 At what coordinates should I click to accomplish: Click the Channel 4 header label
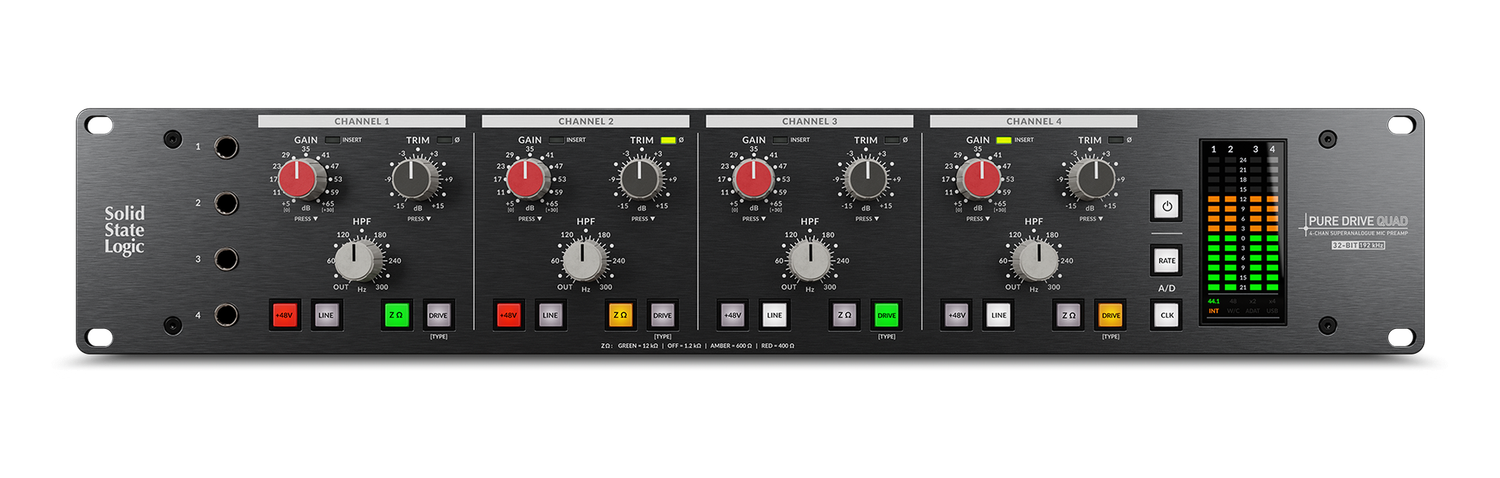1033,121
